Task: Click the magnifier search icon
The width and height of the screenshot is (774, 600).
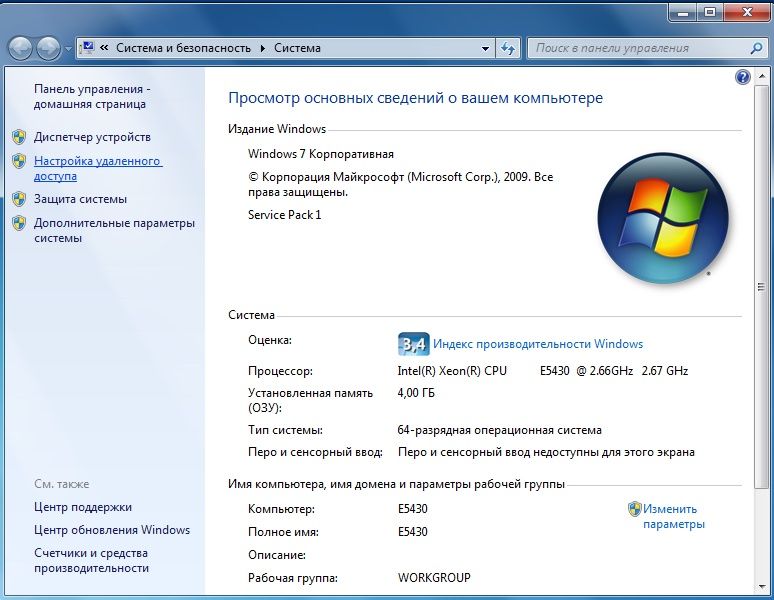Action: pyautogui.click(x=756, y=48)
